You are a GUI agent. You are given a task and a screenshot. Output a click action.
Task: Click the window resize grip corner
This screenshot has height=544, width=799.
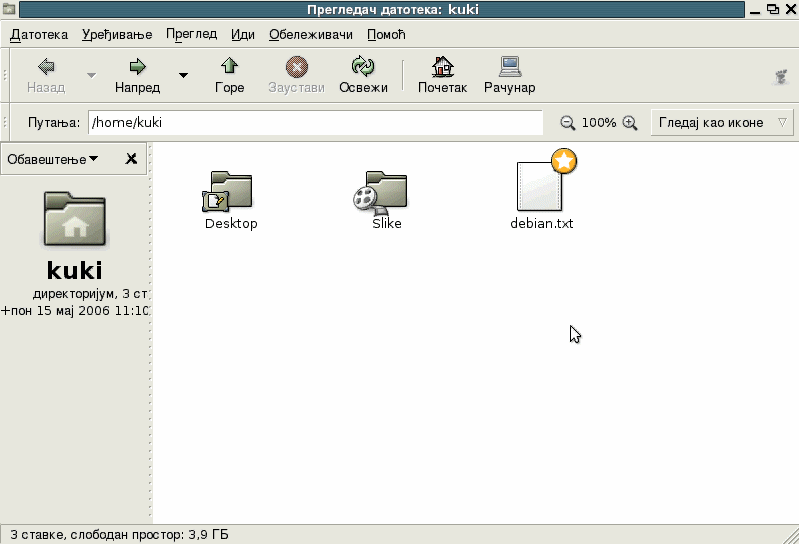point(791,536)
